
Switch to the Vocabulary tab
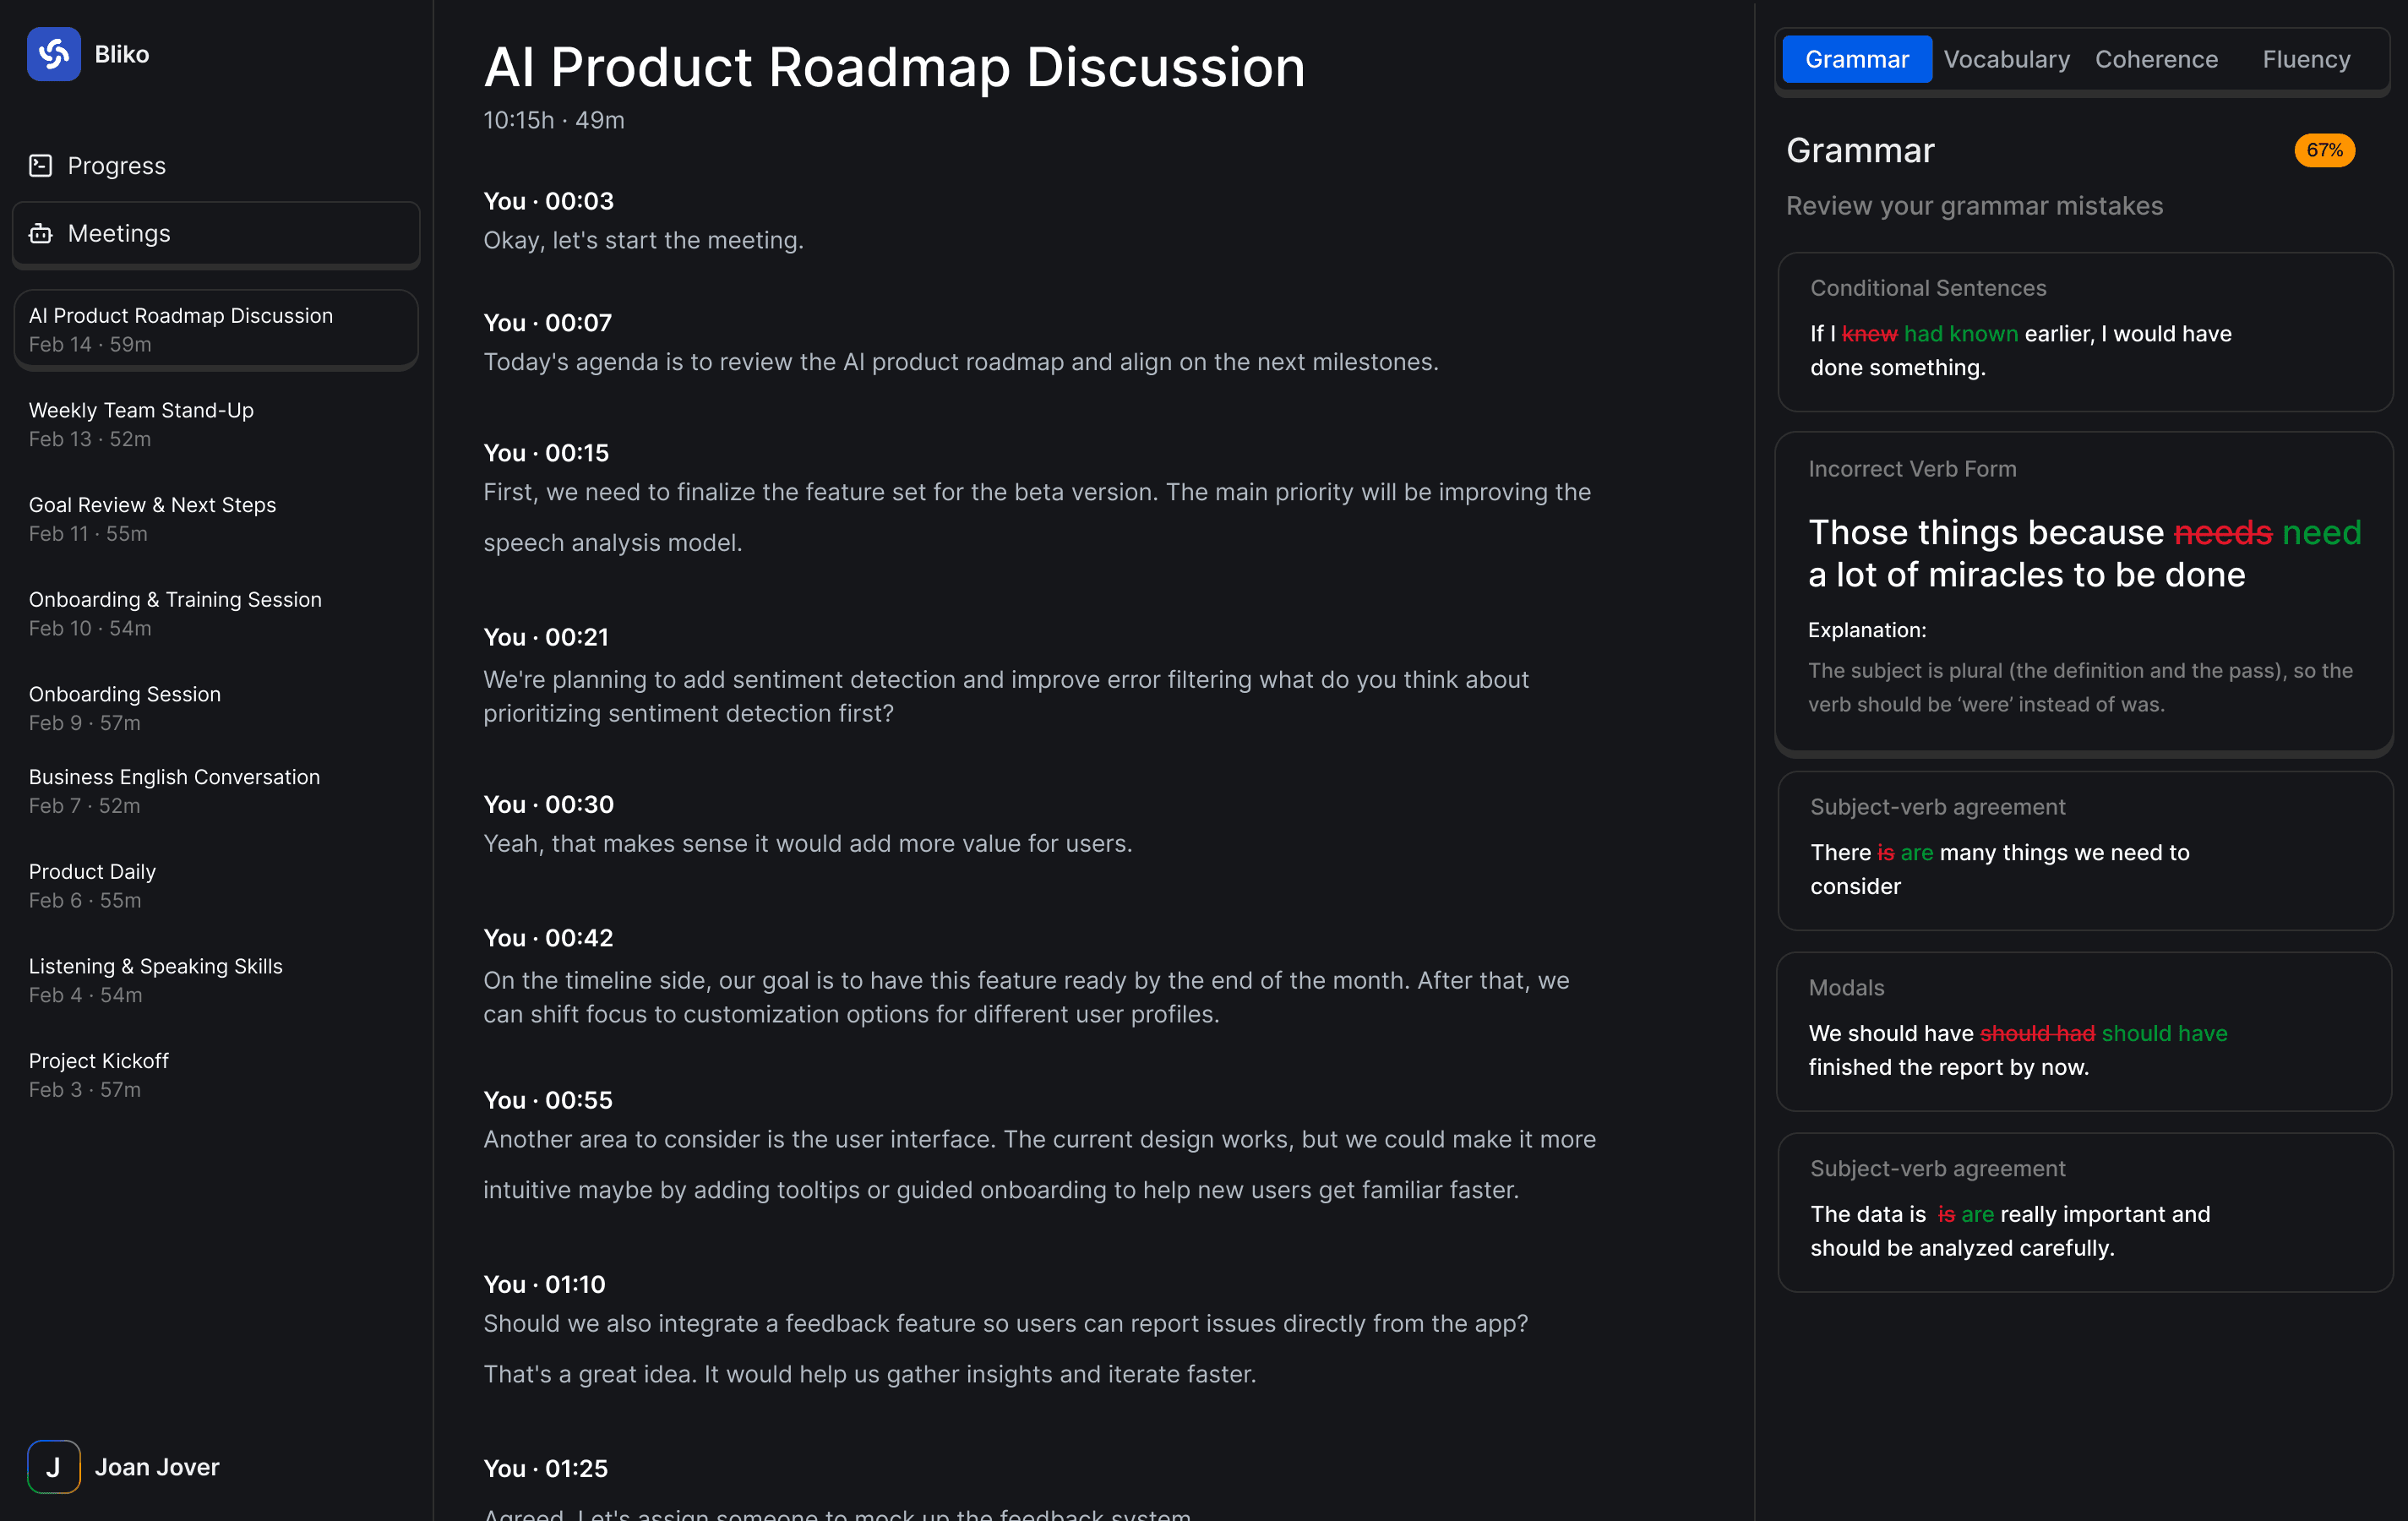pyautogui.click(x=2006, y=60)
